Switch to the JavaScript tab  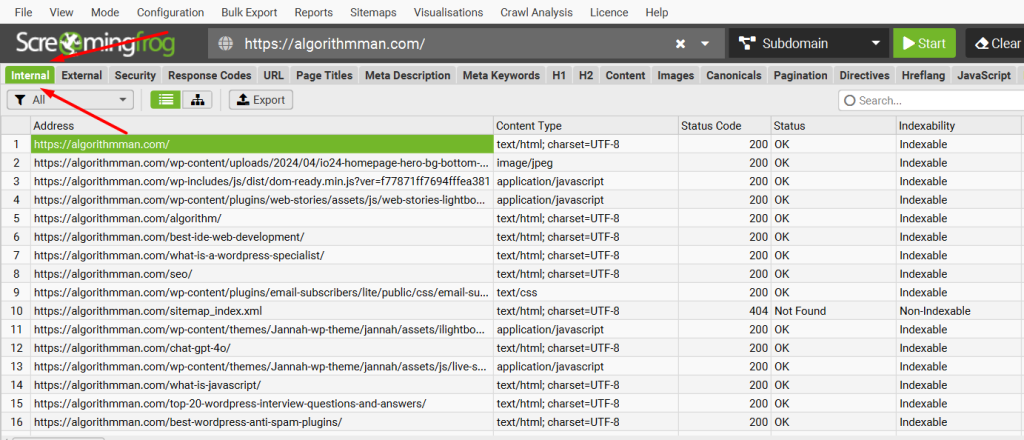coord(984,75)
